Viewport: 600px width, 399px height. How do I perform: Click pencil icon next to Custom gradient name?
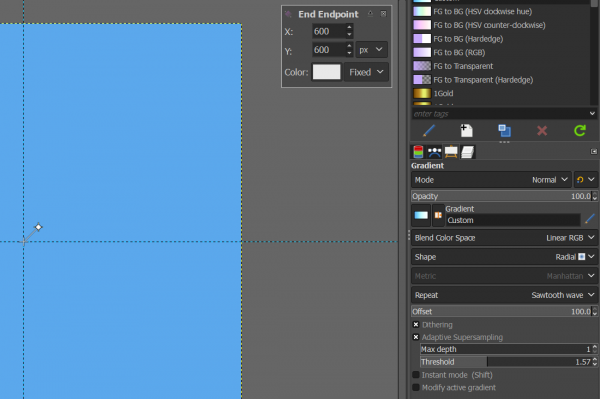point(590,219)
